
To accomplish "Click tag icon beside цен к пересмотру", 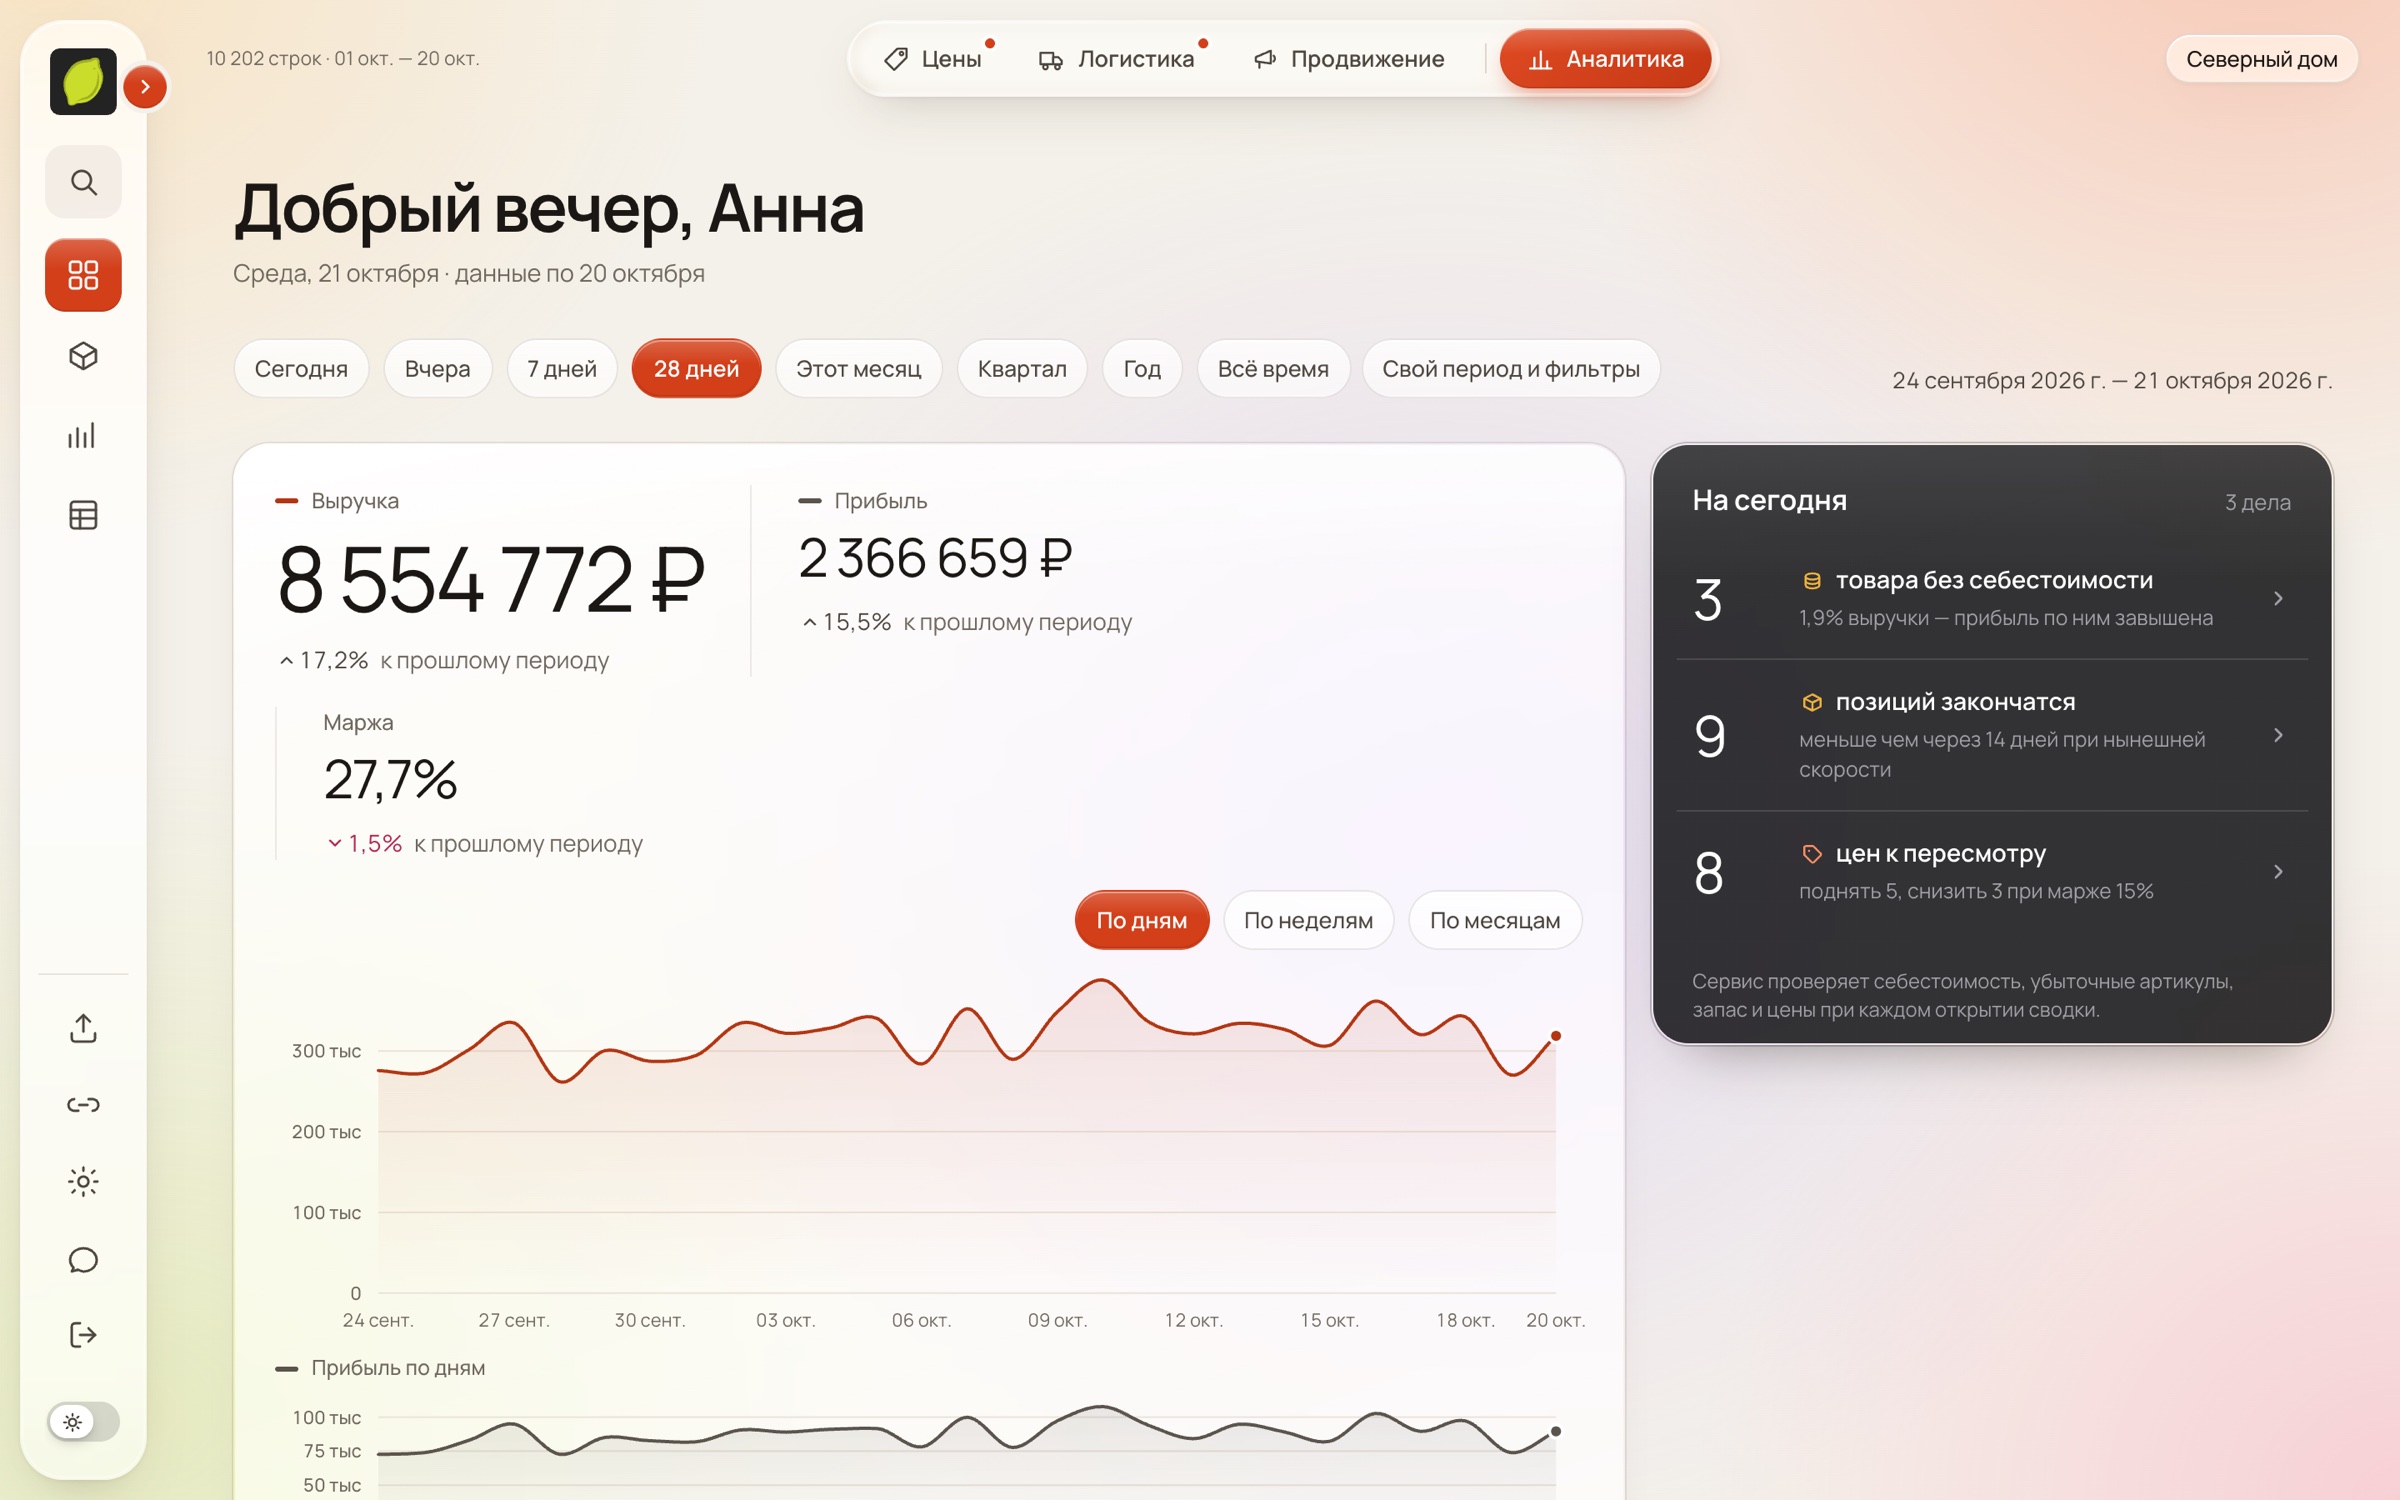I will point(1811,854).
